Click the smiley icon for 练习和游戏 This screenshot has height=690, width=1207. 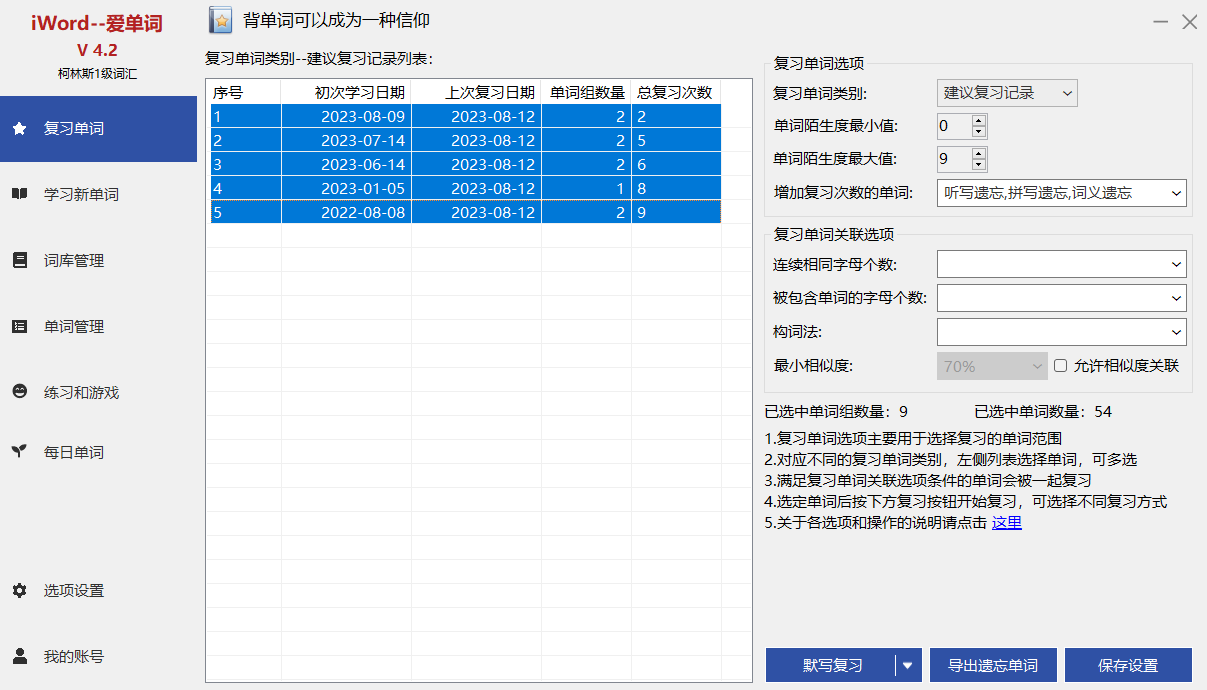19,393
